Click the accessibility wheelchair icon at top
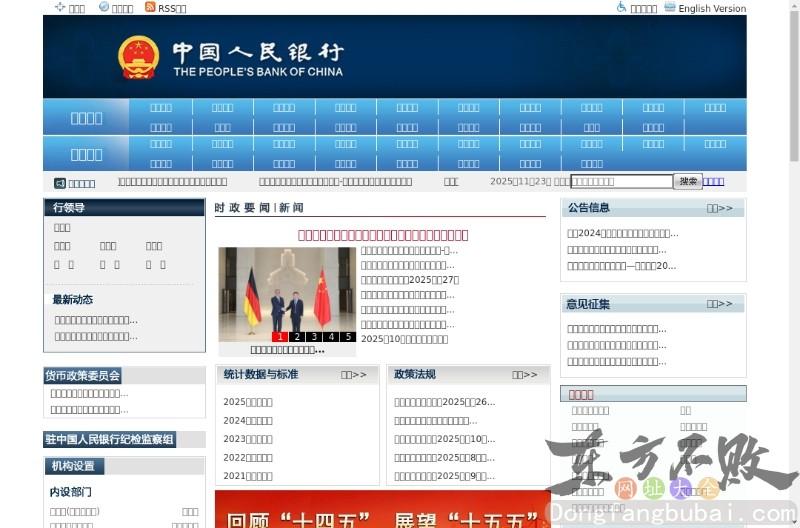Image resolution: width=800 pixels, height=528 pixels. 621,7
